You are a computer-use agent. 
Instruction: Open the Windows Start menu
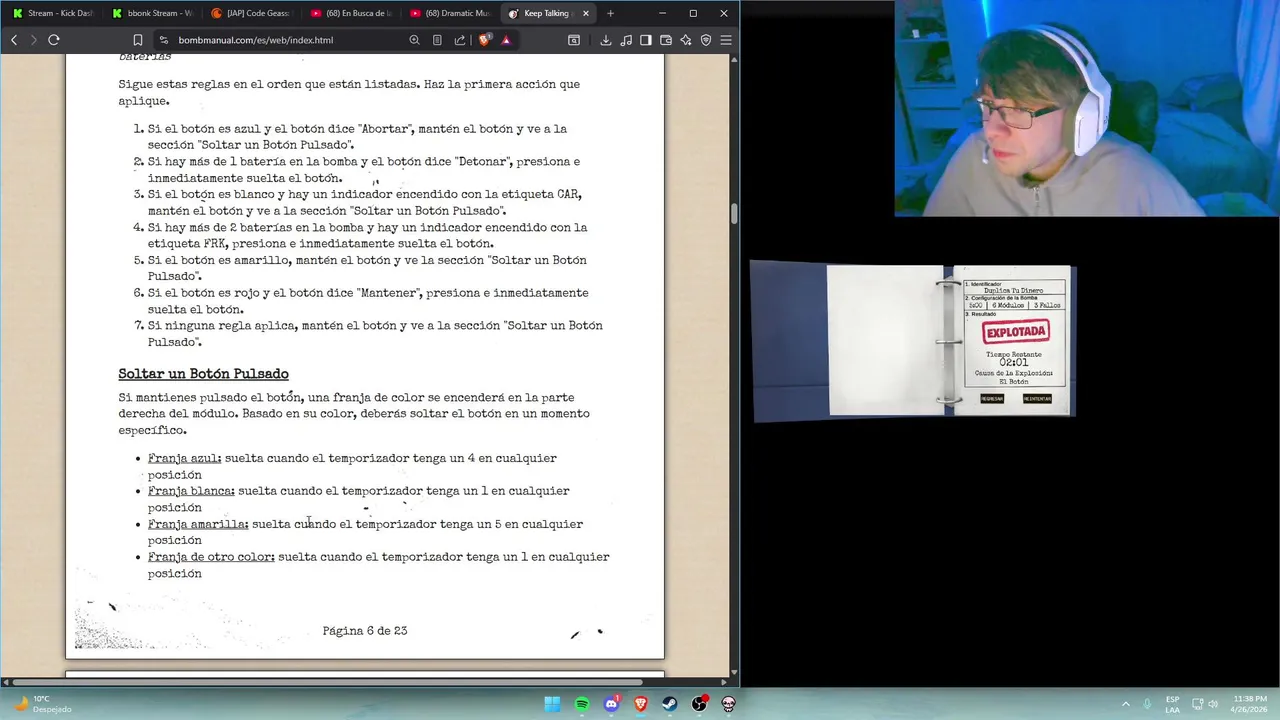tap(552, 704)
